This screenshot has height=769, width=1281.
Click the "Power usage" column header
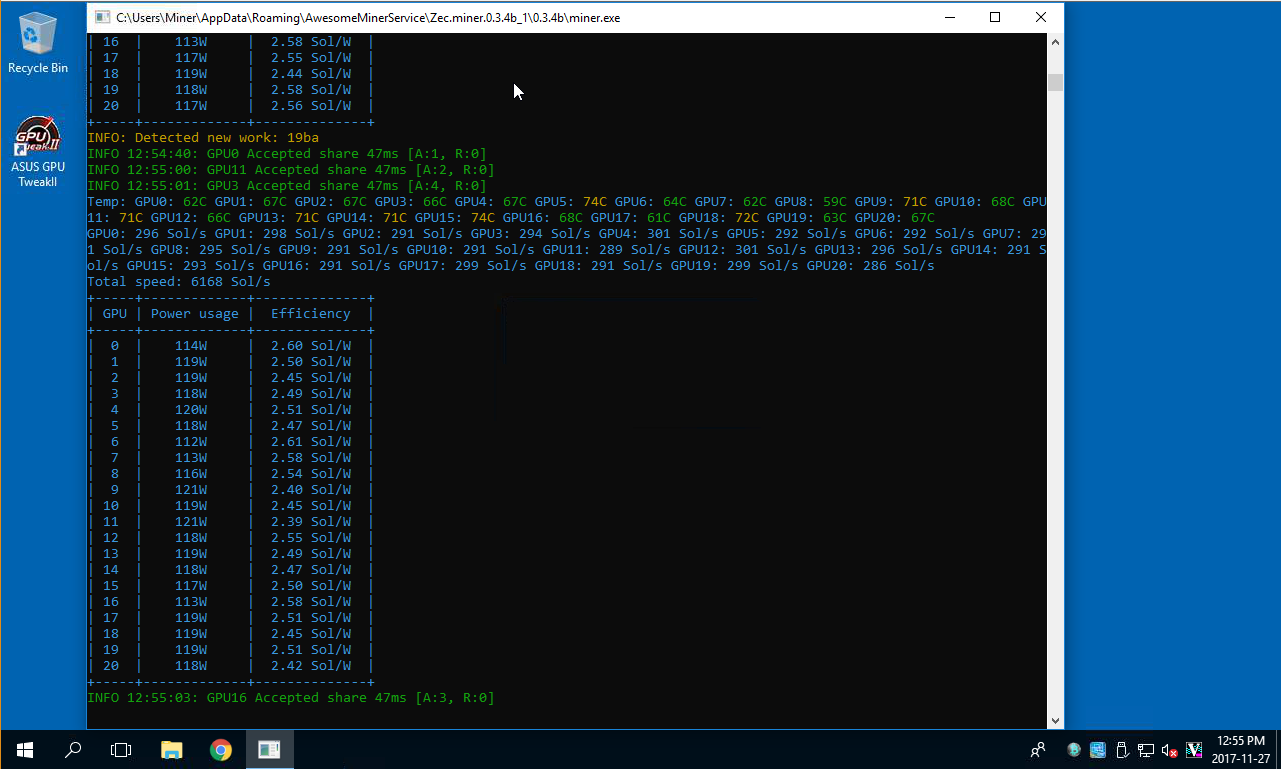click(195, 313)
